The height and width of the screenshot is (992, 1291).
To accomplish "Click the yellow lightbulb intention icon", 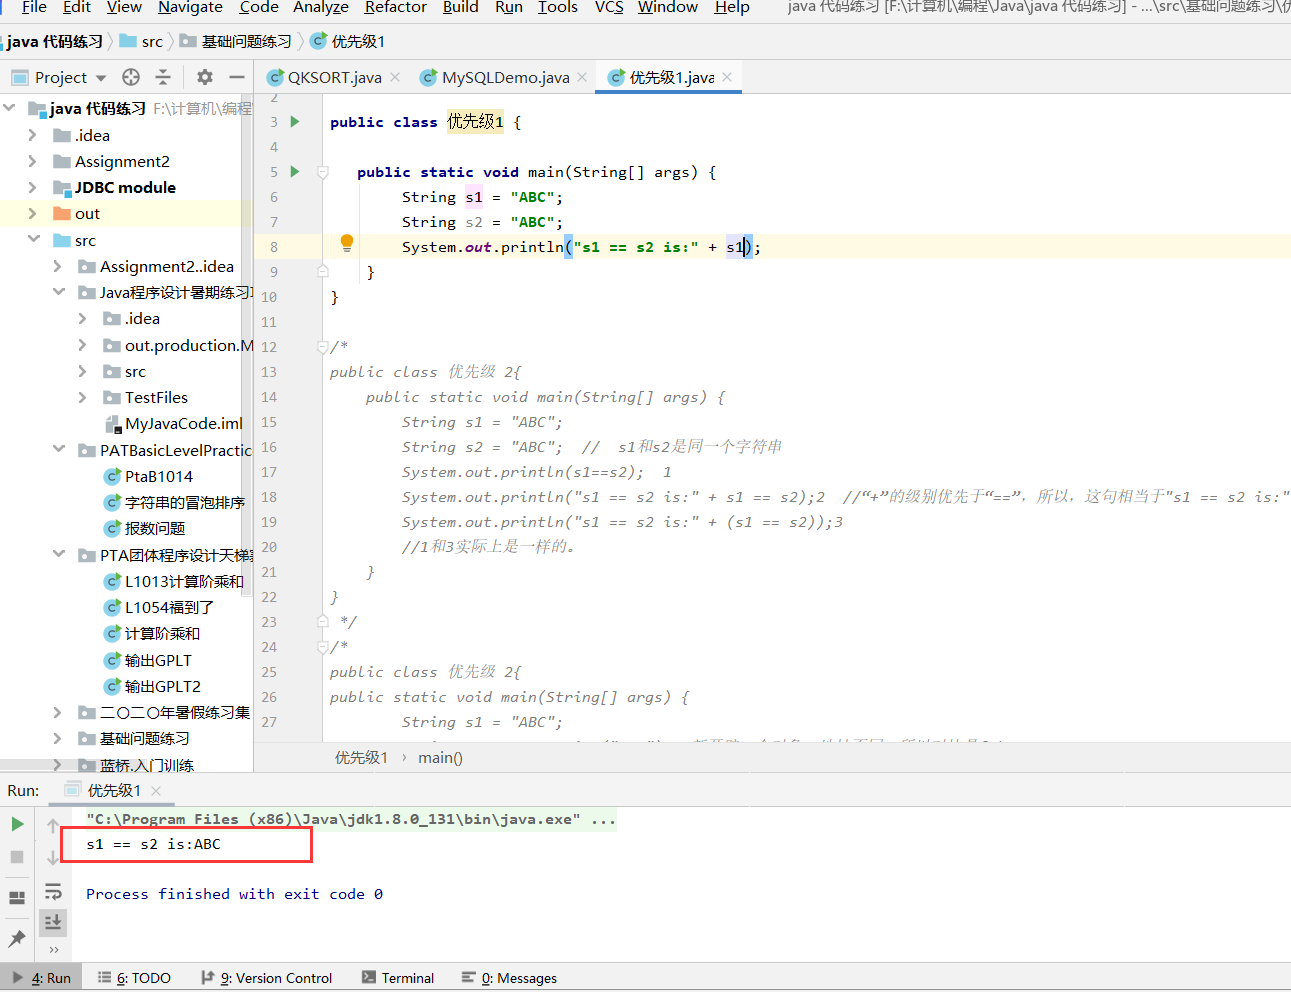I will pos(347,242).
